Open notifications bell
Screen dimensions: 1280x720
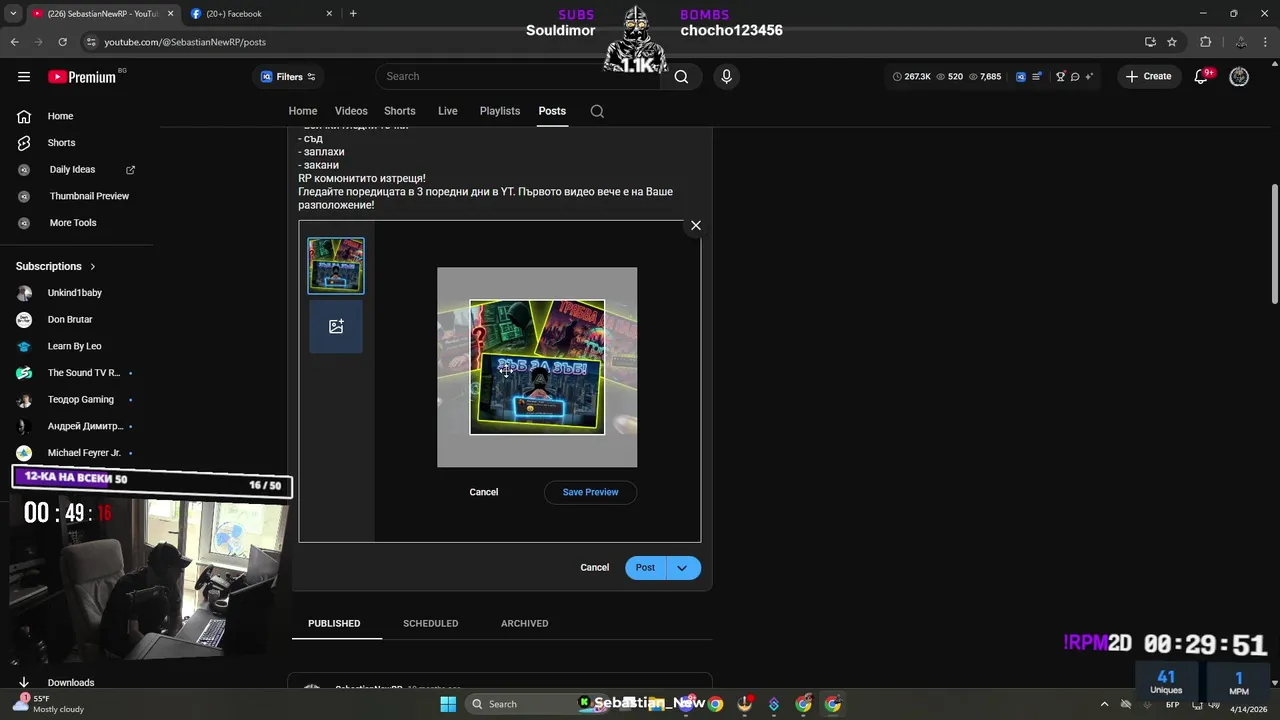[1202, 77]
